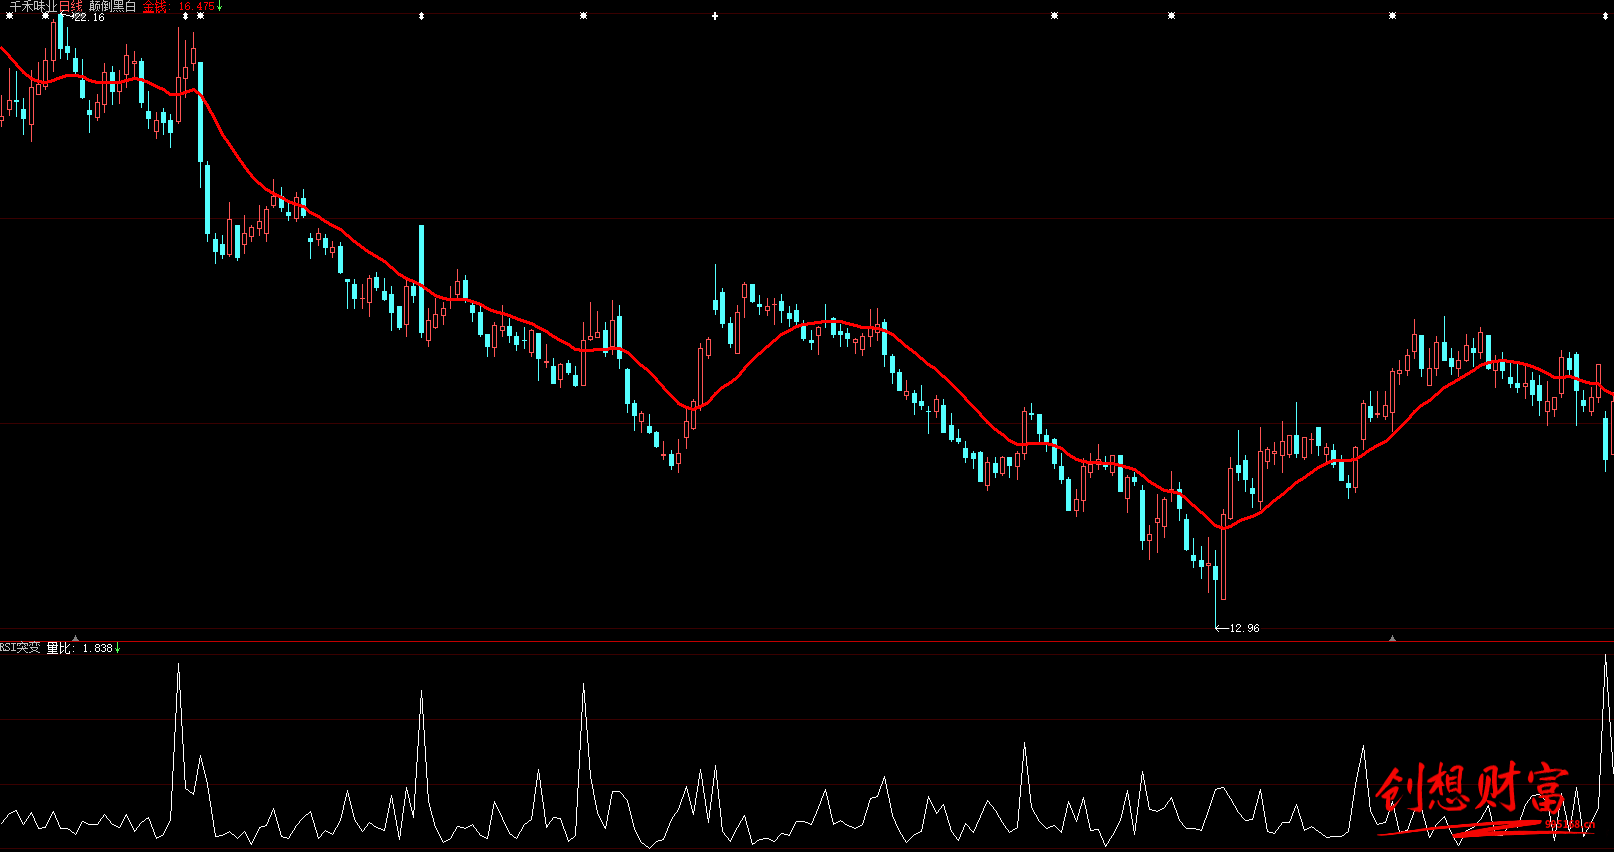
Task: Click the small gray triangle above RSI突变 label
Action: tap(75, 637)
